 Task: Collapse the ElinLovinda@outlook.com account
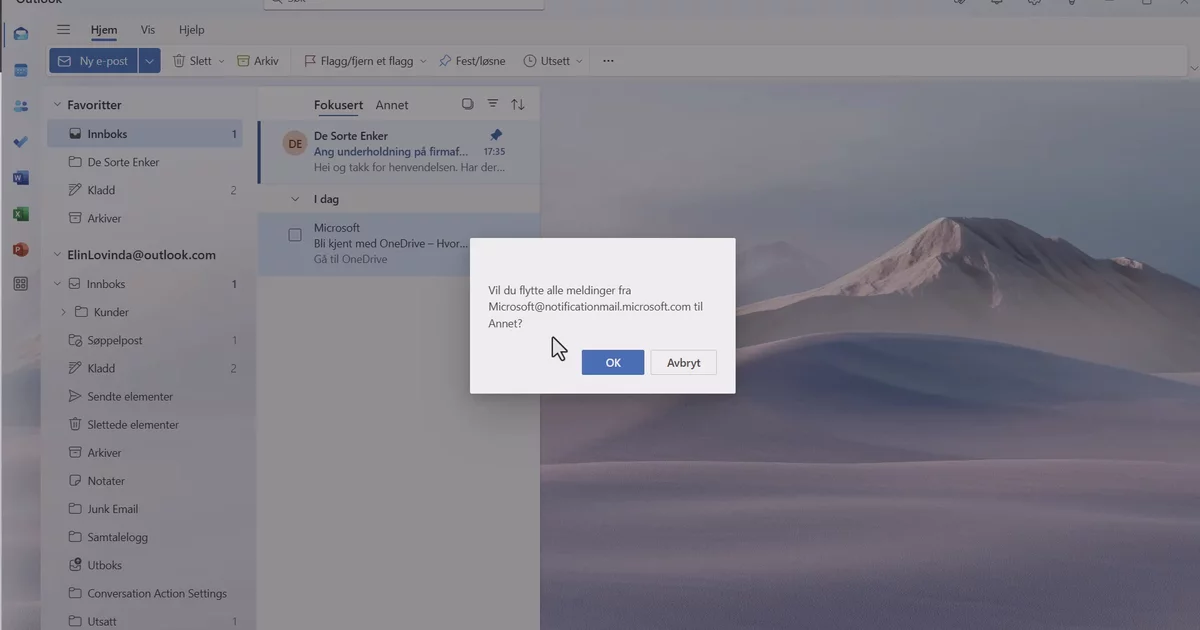click(x=57, y=255)
